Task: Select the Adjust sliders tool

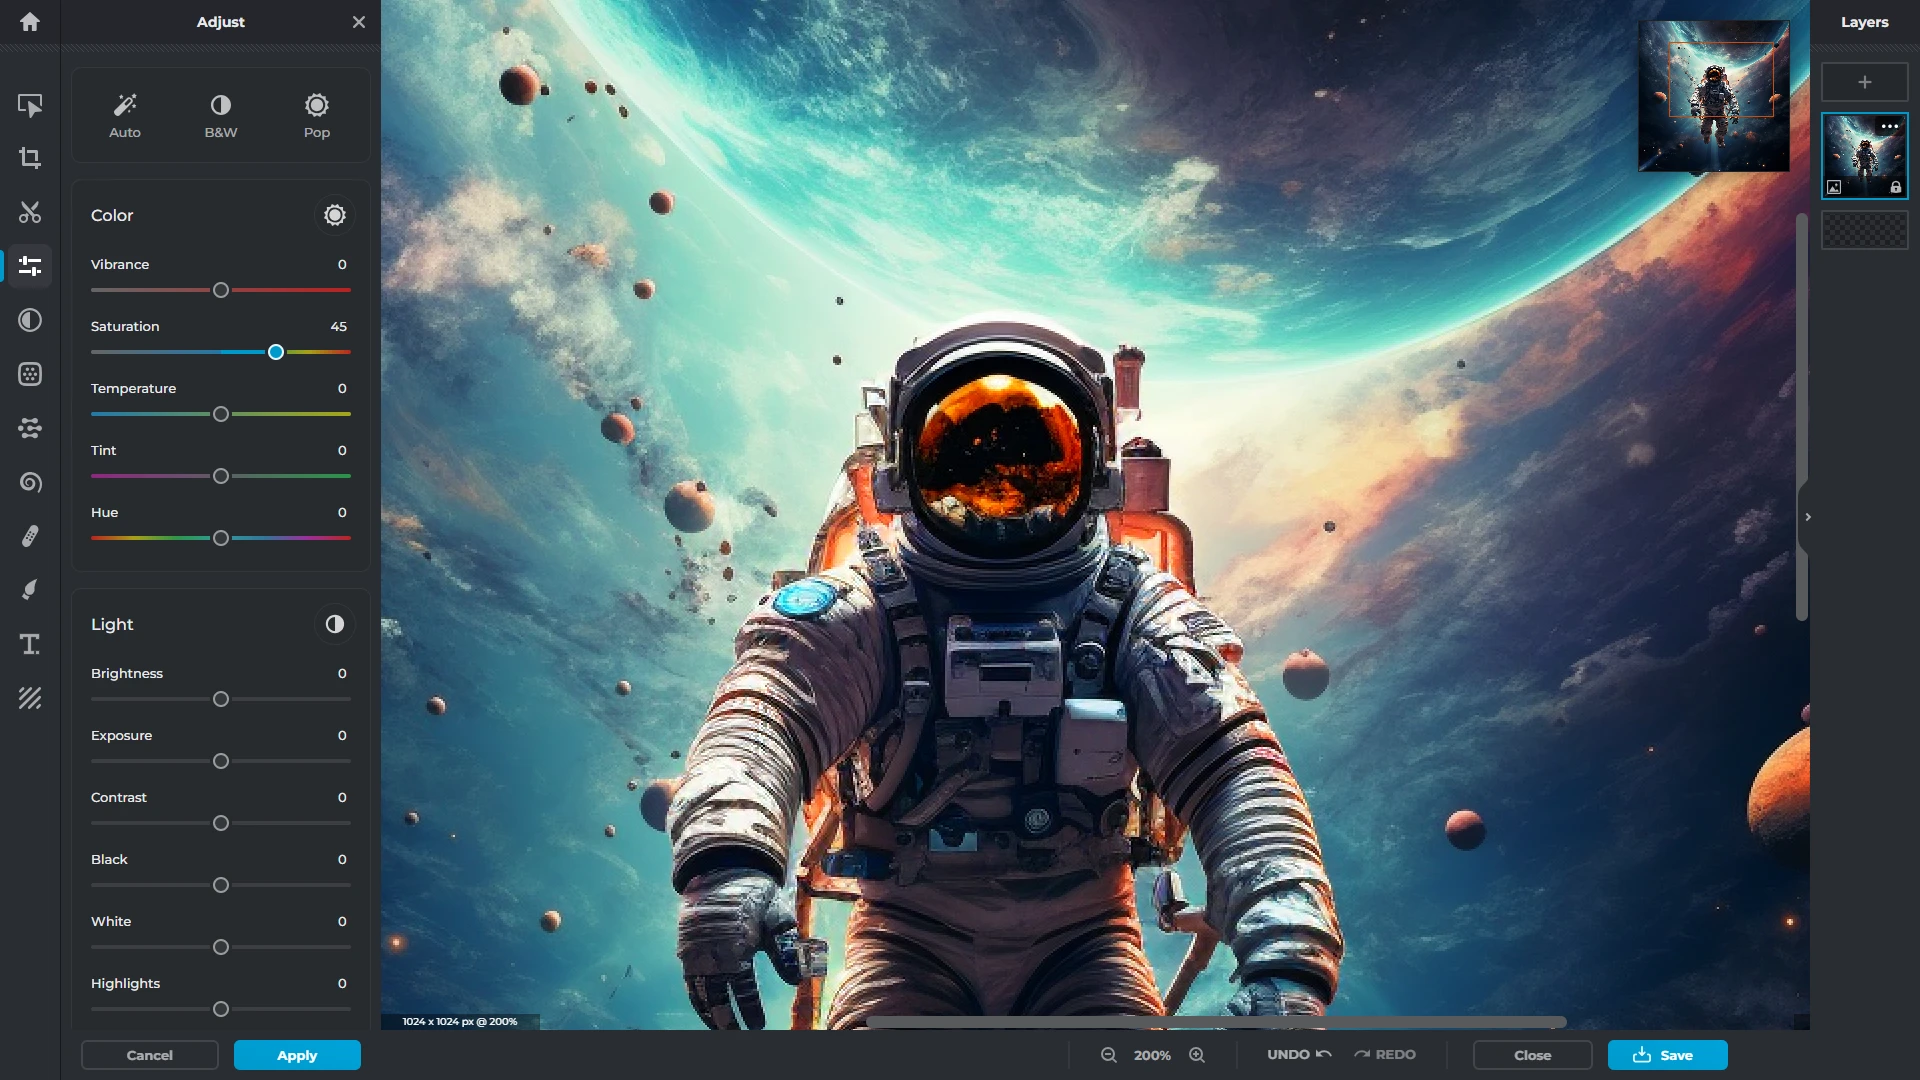Action: (x=30, y=266)
